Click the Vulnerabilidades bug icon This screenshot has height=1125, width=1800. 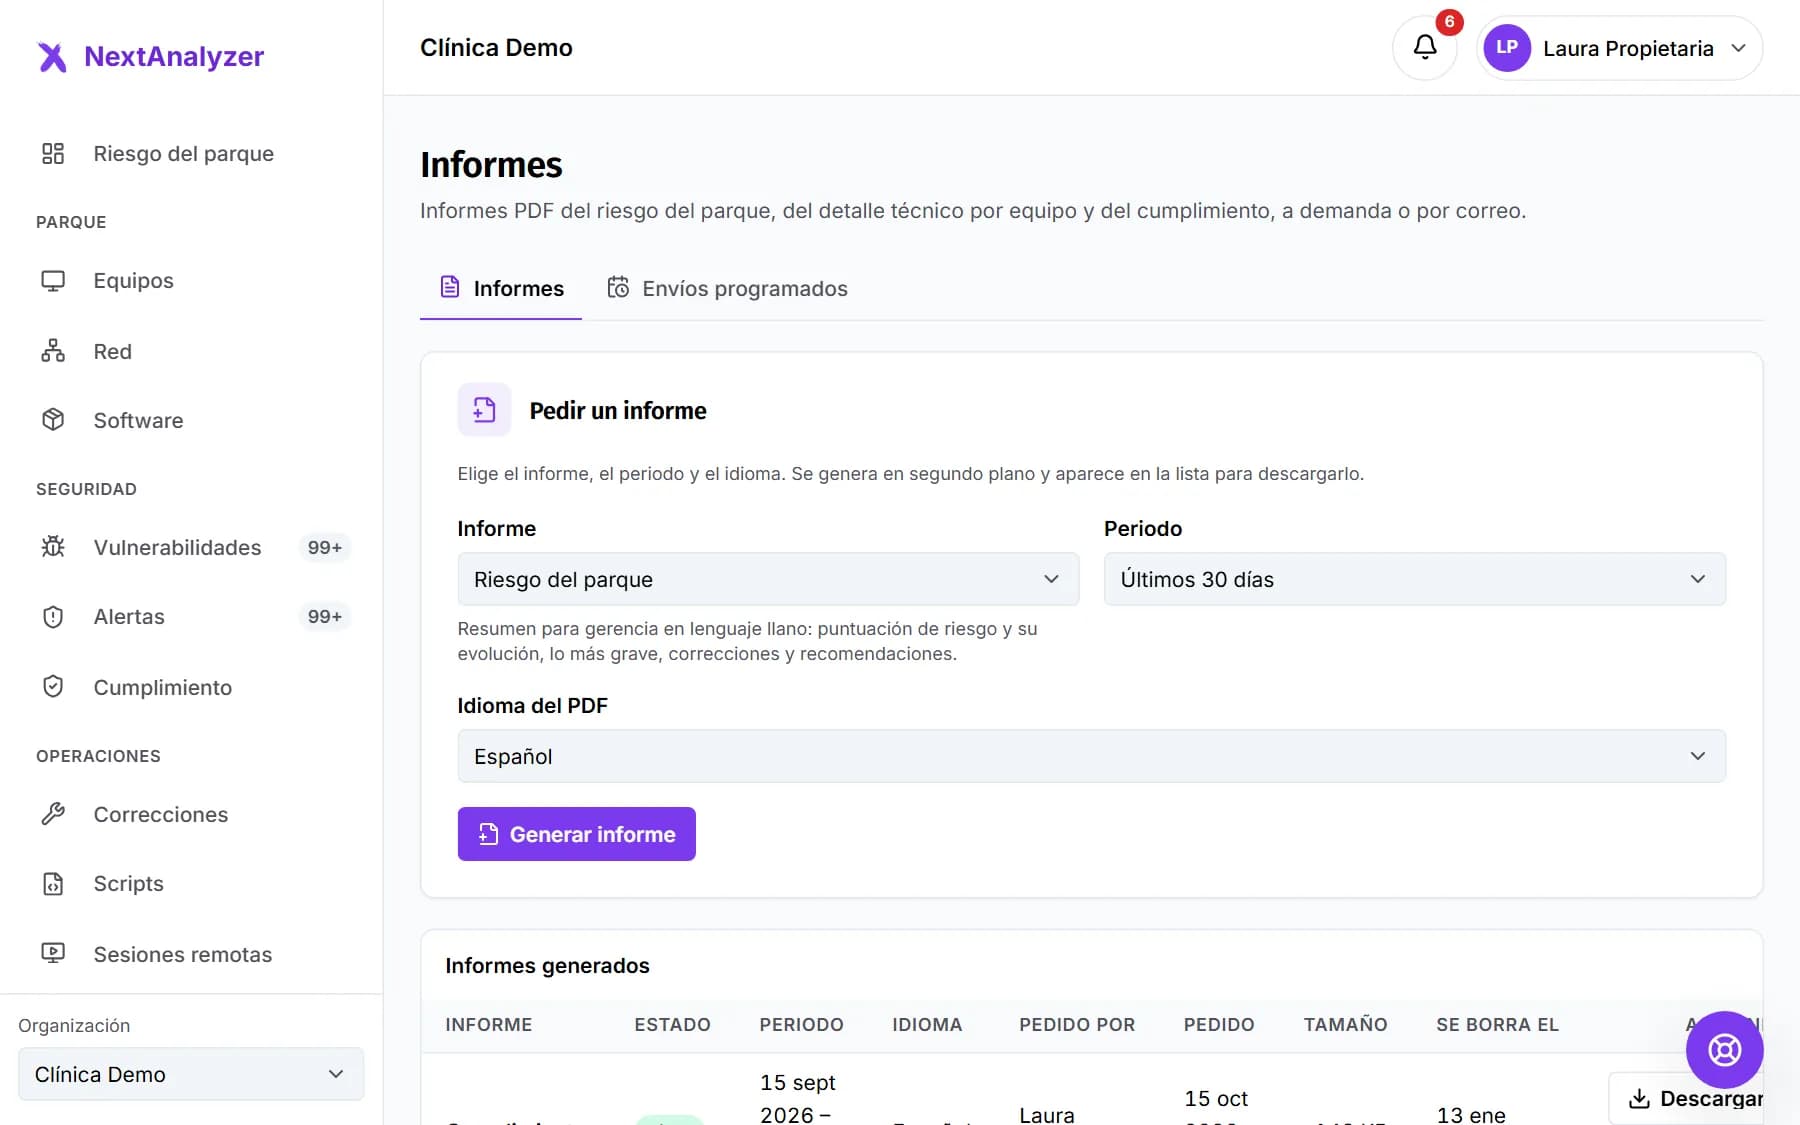point(53,547)
